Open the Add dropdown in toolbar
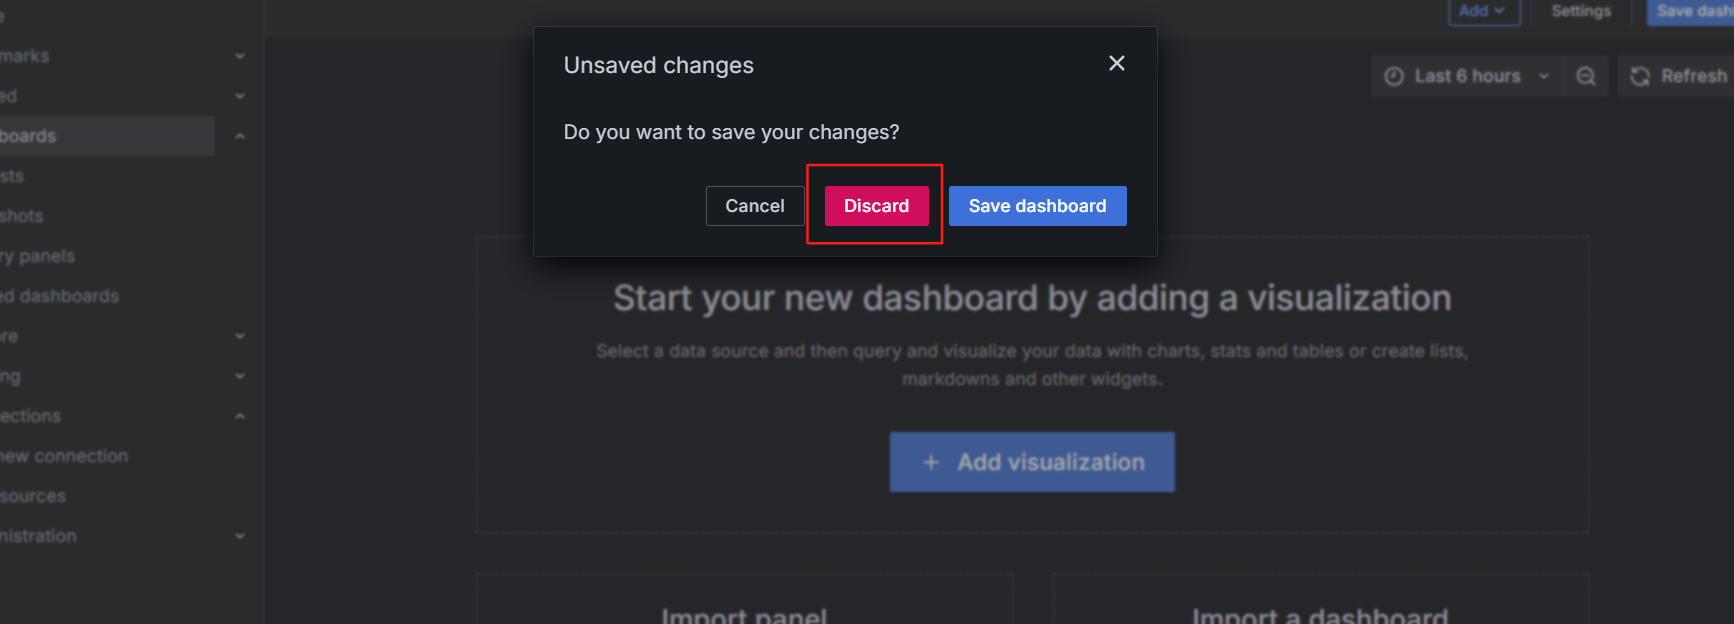The height and width of the screenshot is (624, 1734). 1483,11
